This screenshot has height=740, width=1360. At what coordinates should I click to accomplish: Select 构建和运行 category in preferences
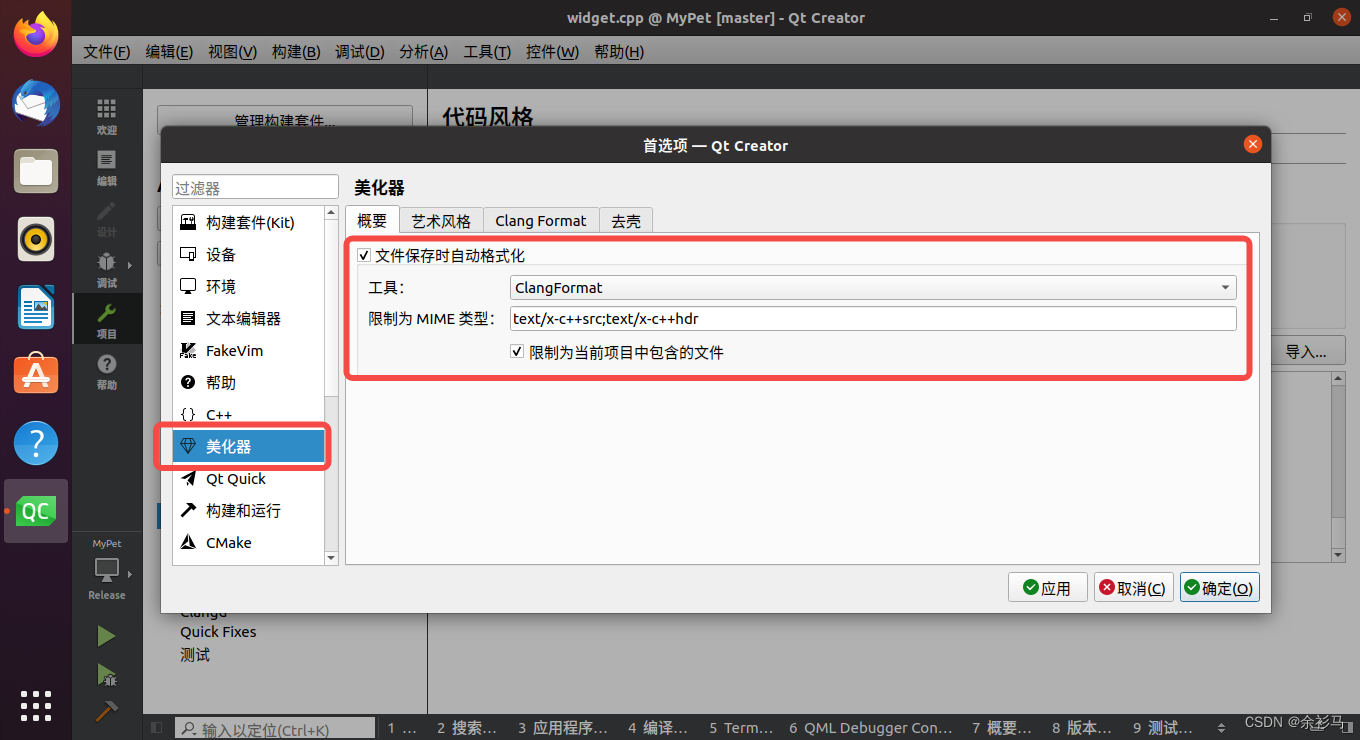click(250, 510)
